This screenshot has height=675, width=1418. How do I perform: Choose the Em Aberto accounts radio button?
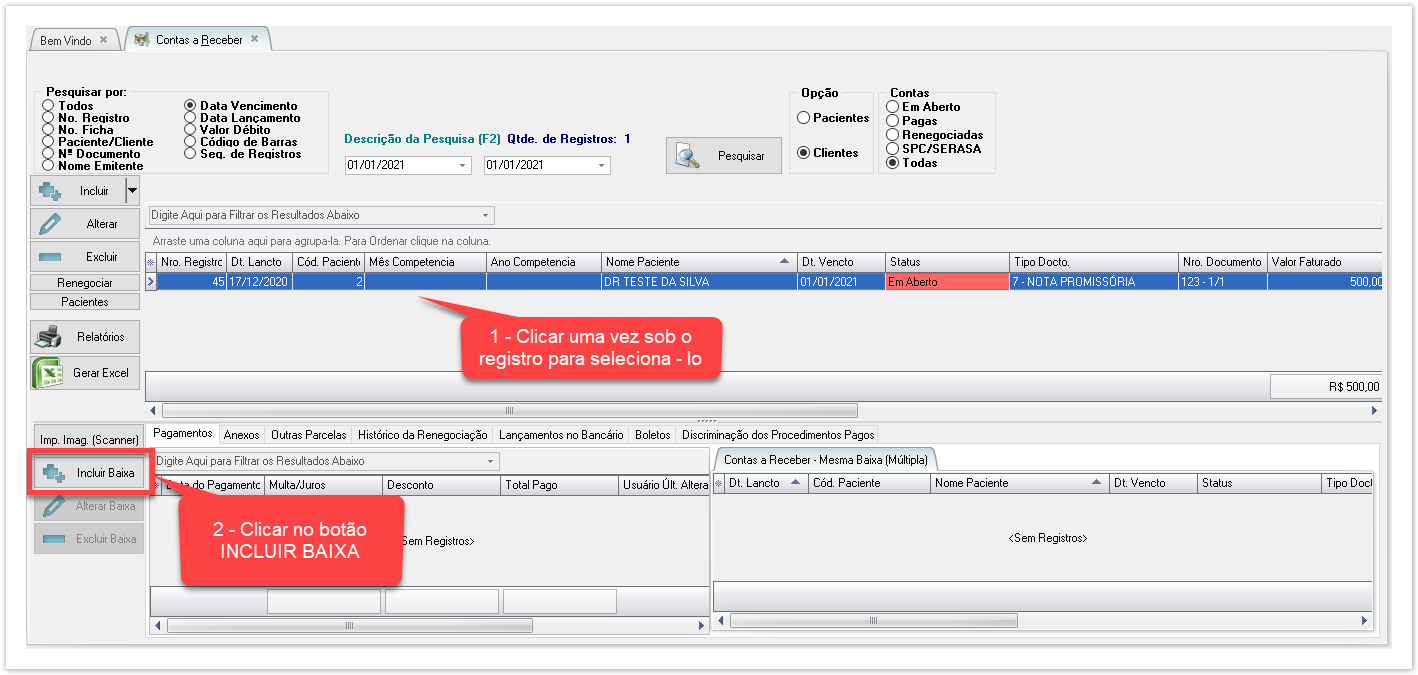892,107
